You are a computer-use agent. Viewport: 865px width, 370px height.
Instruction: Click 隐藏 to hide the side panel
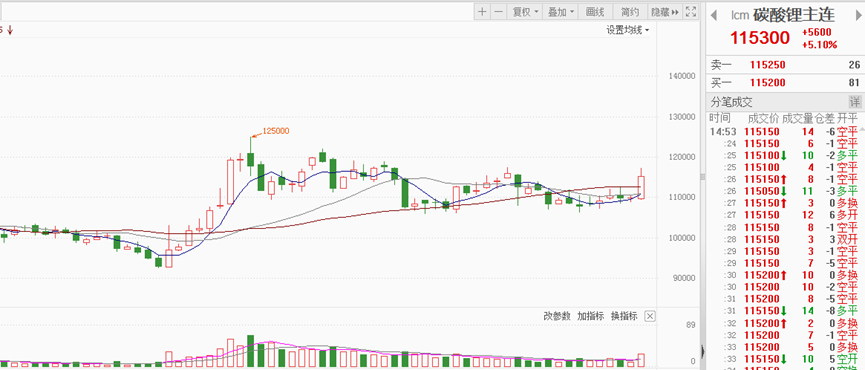click(665, 12)
